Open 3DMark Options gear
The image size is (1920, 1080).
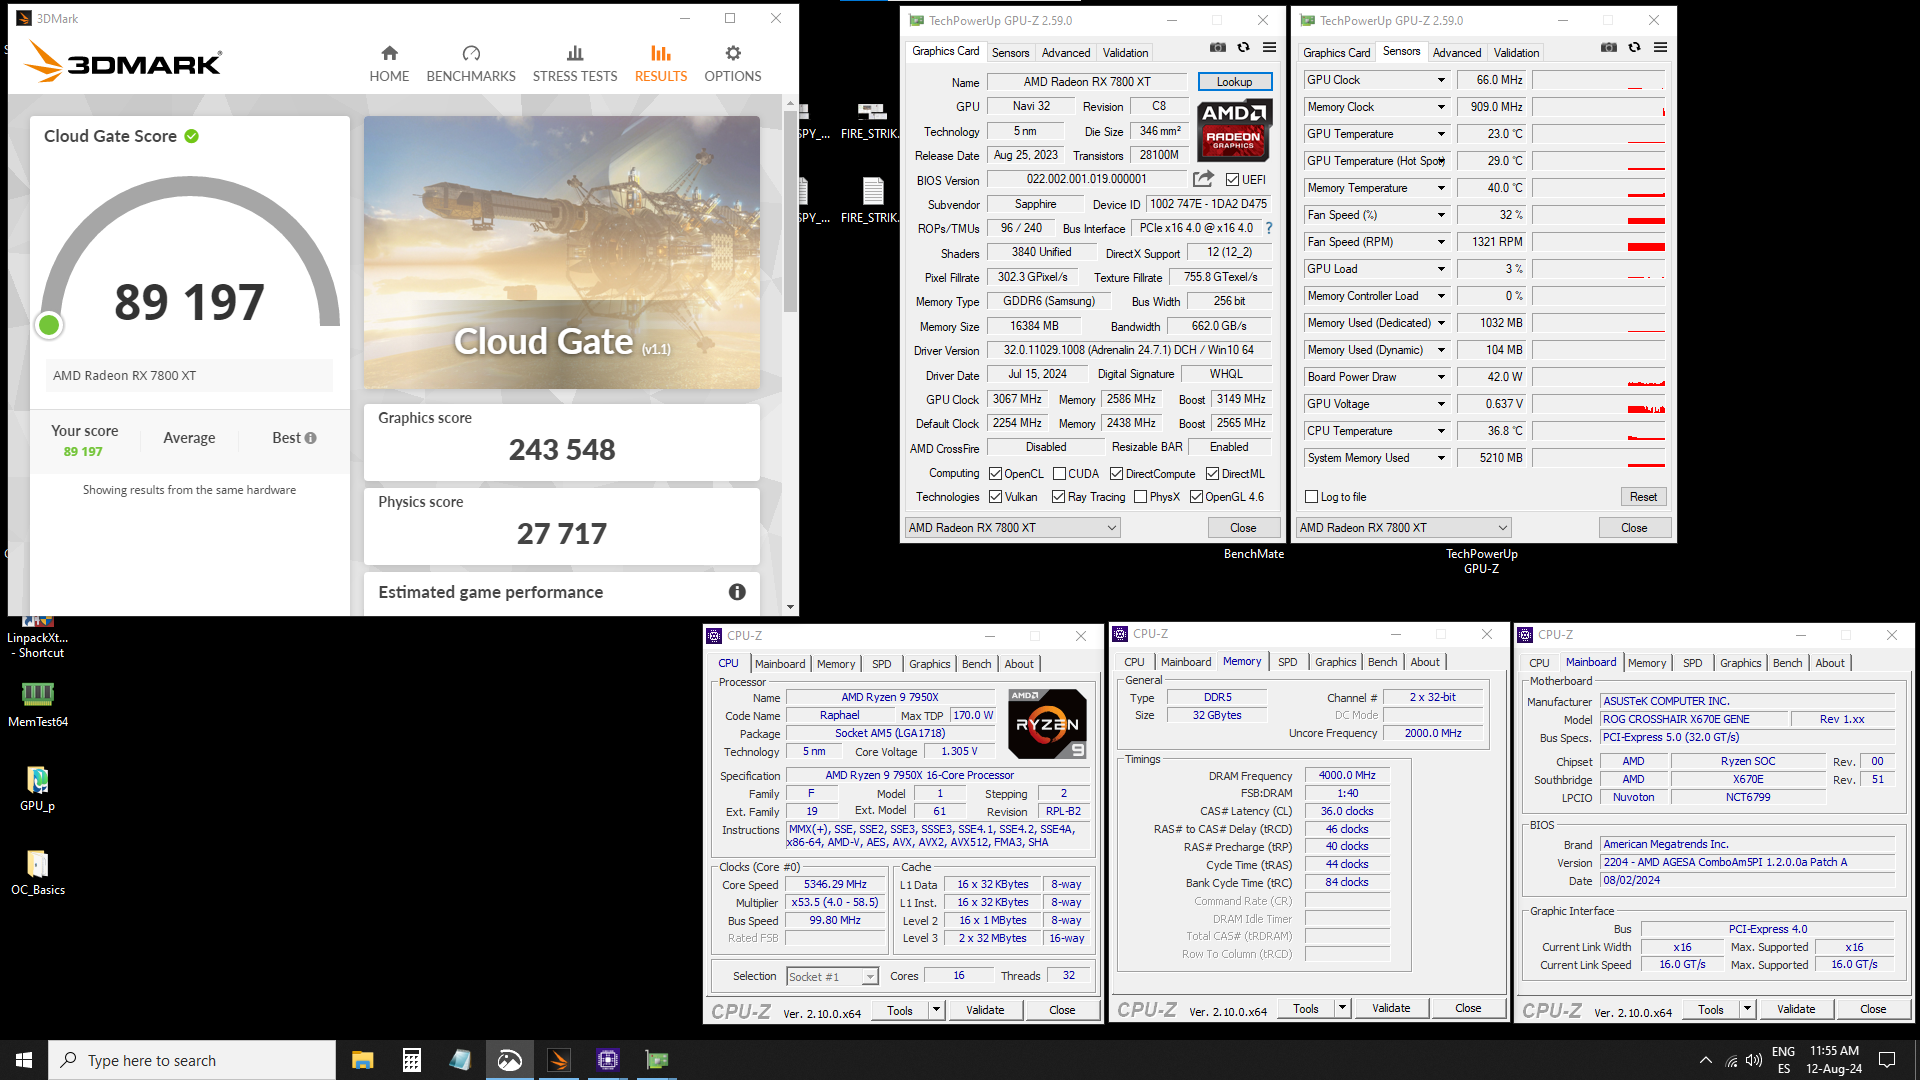point(733,63)
